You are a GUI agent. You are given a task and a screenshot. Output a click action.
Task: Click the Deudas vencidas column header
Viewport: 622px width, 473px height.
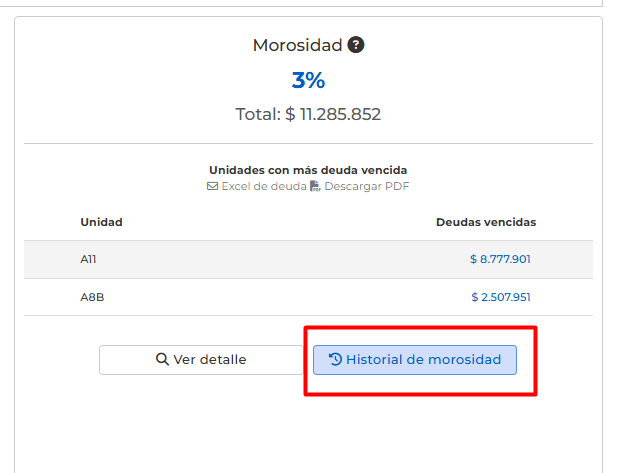click(486, 222)
